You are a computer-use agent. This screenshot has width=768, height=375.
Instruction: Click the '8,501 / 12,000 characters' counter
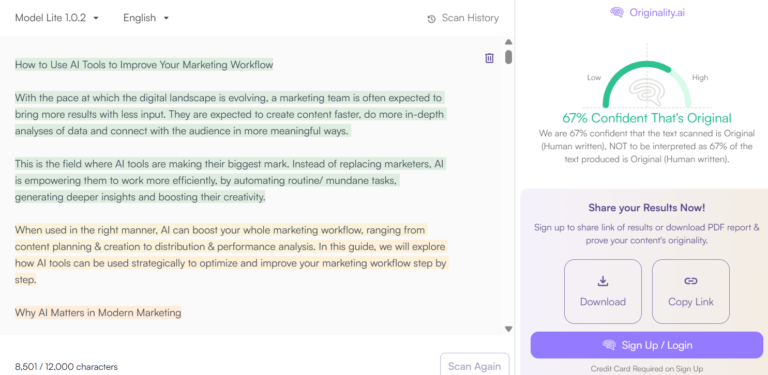(66, 367)
